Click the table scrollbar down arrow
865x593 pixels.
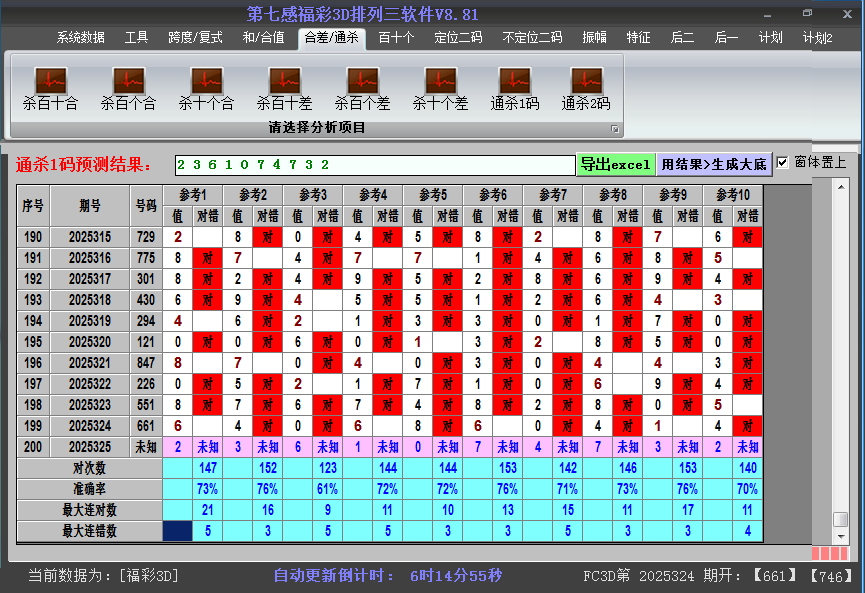tap(841, 538)
